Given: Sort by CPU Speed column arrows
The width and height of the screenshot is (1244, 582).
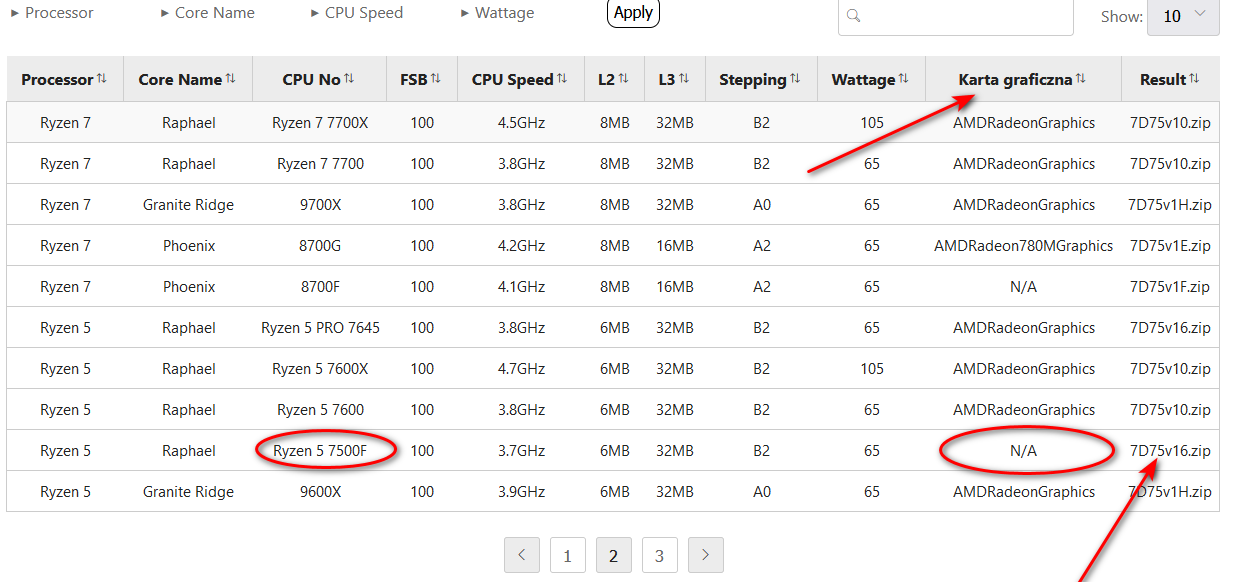Looking at the screenshot, I should coord(562,79).
